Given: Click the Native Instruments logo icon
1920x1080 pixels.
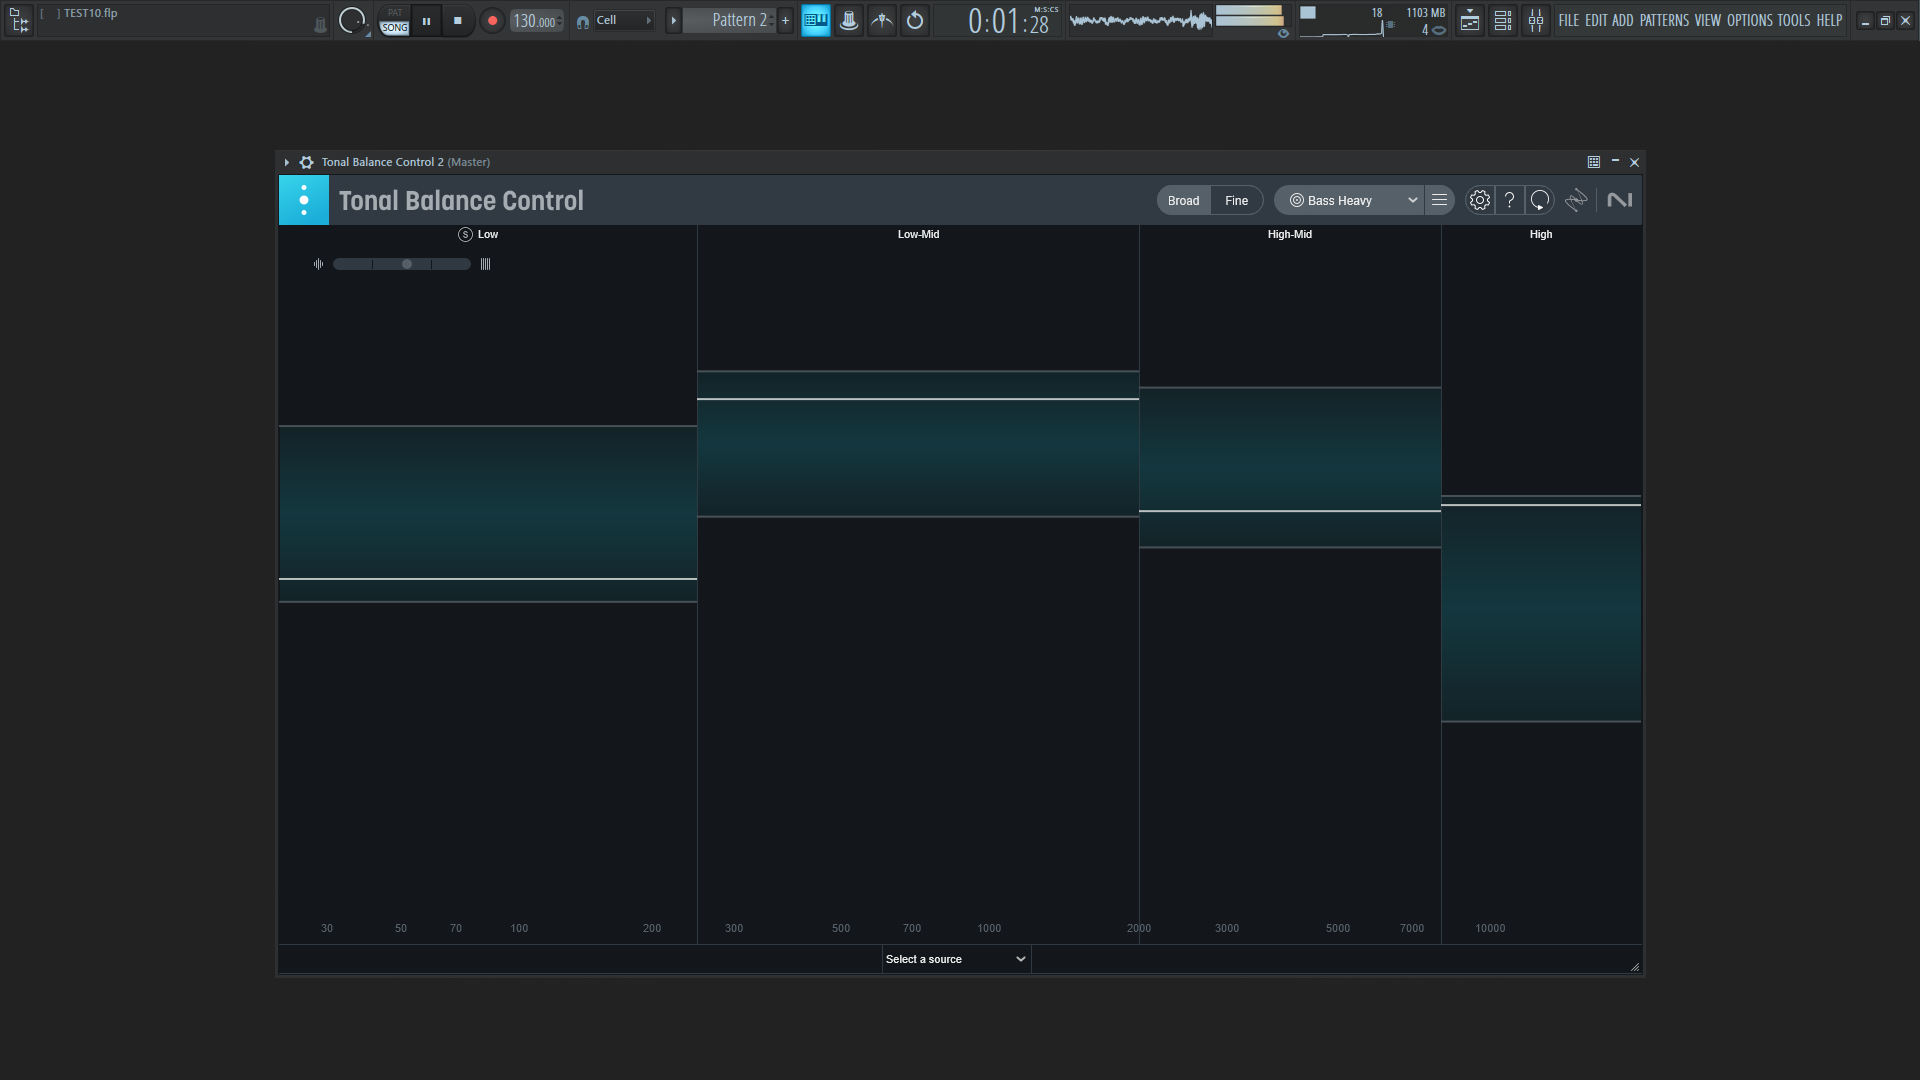Looking at the screenshot, I should pos(1619,200).
